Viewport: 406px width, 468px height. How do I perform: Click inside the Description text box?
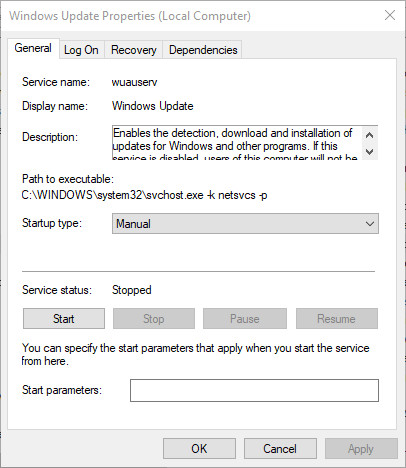237,143
